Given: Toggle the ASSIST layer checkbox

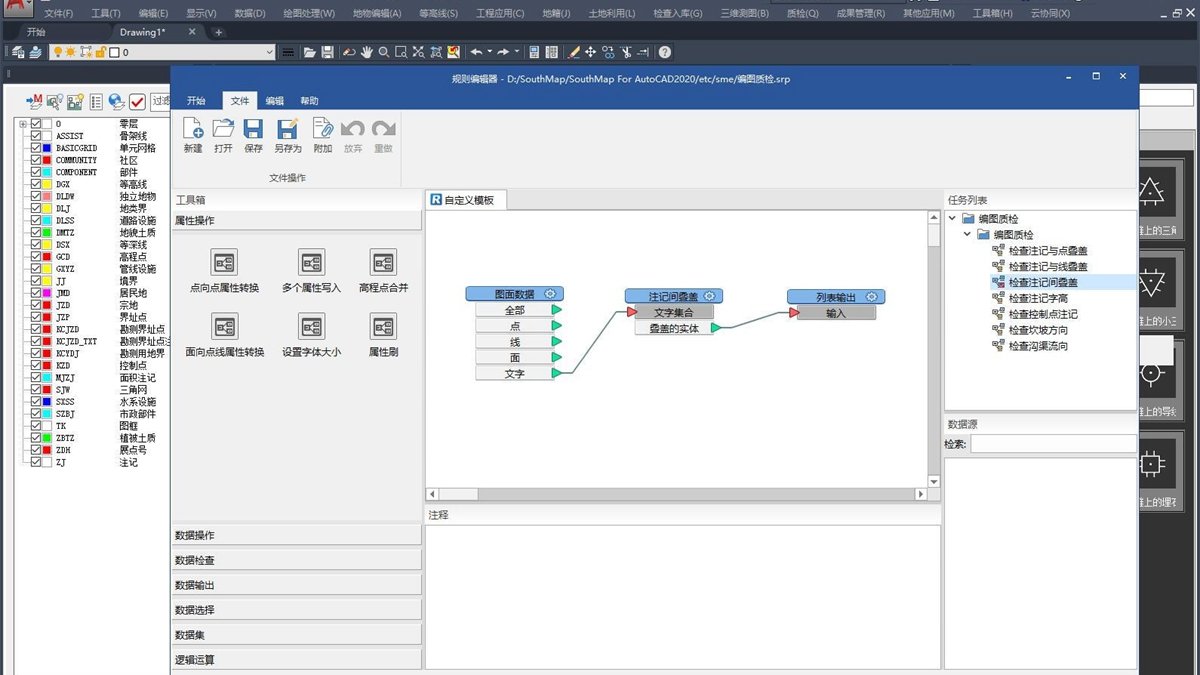Looking at the screenshot, I should 36,136.
